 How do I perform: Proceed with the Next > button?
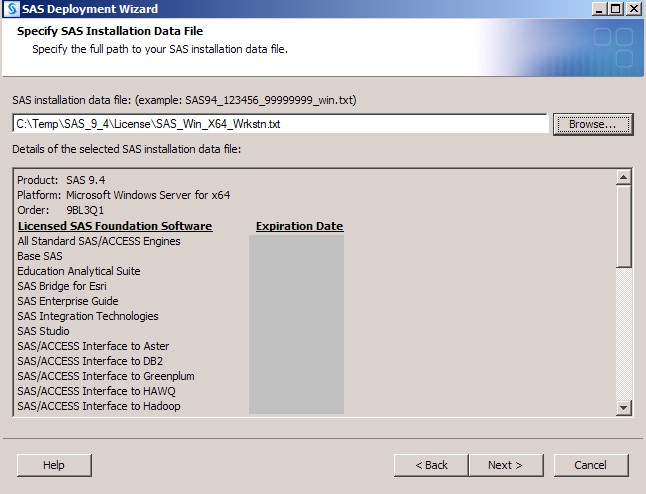[x=506, y=465]
